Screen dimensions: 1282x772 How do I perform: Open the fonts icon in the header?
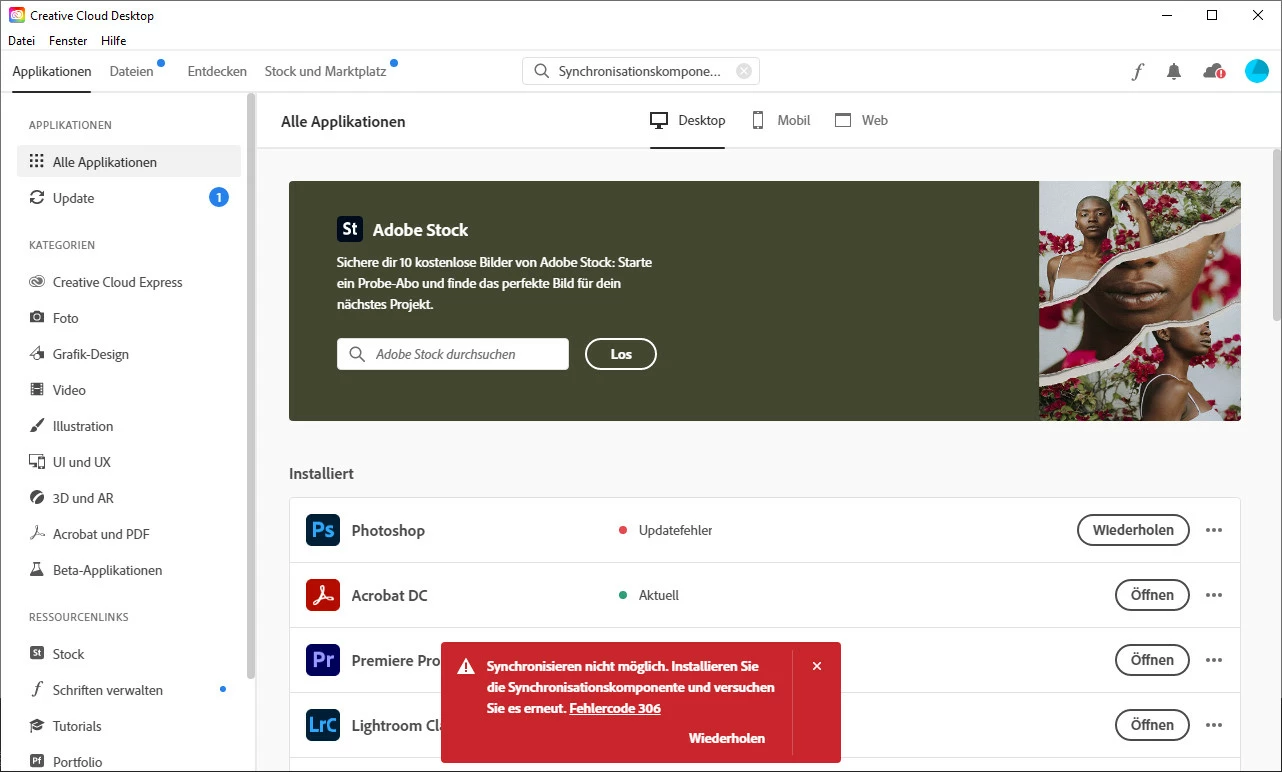1138,71
